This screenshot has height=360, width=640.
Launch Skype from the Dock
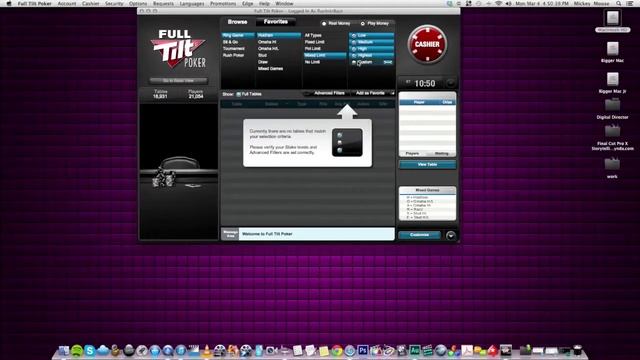pyautogui.click(x=90, y=351)
